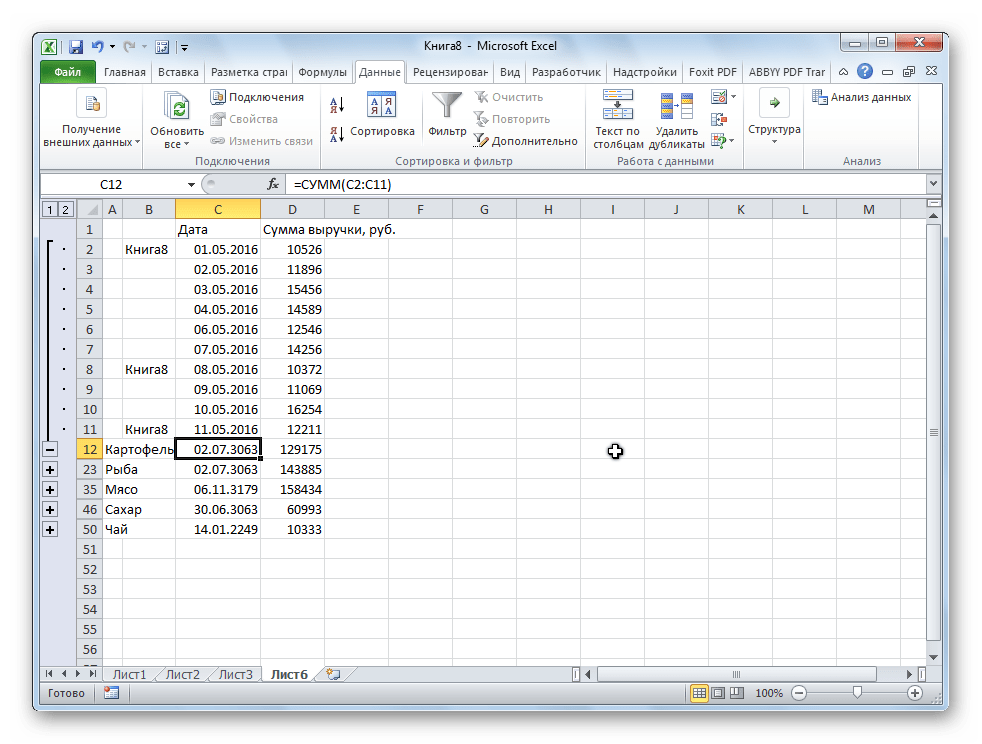Collapse the Картофель group with minus button
The height and width of the screenshot is (744, 982).
pos(50,450)
